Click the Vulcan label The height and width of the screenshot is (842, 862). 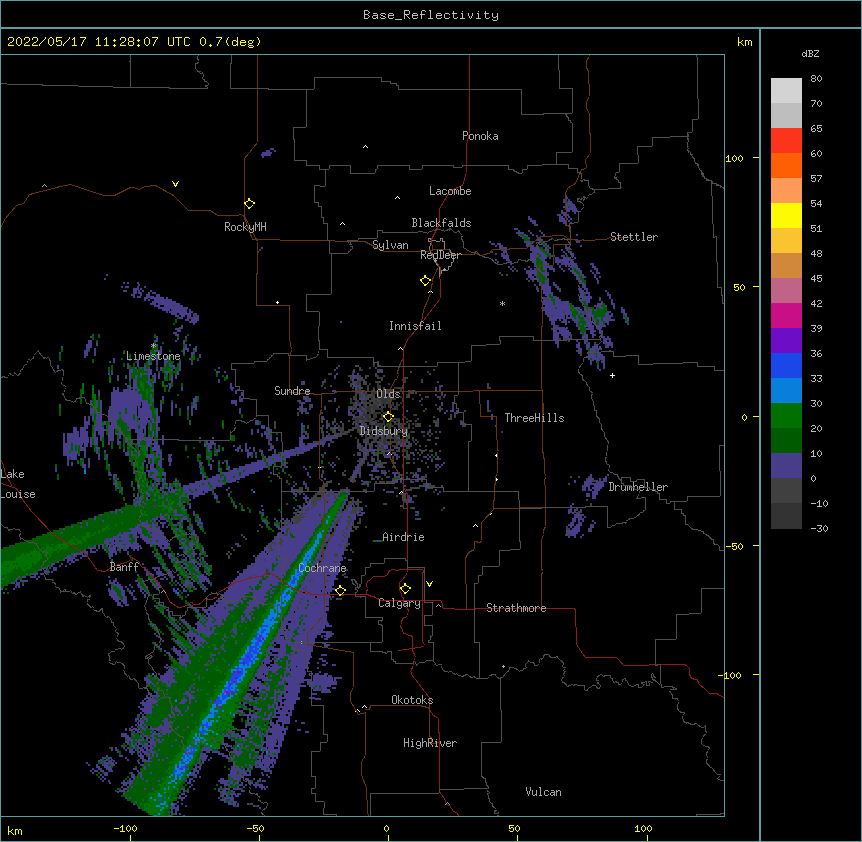pyautogui.click(x=543, y=792)
